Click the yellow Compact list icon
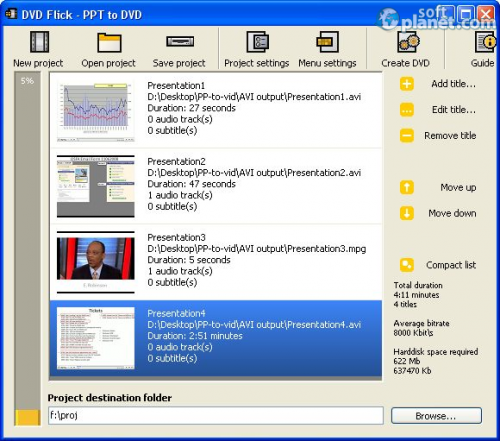Screen dimensions: 500x441 click(x=407, y=265)
